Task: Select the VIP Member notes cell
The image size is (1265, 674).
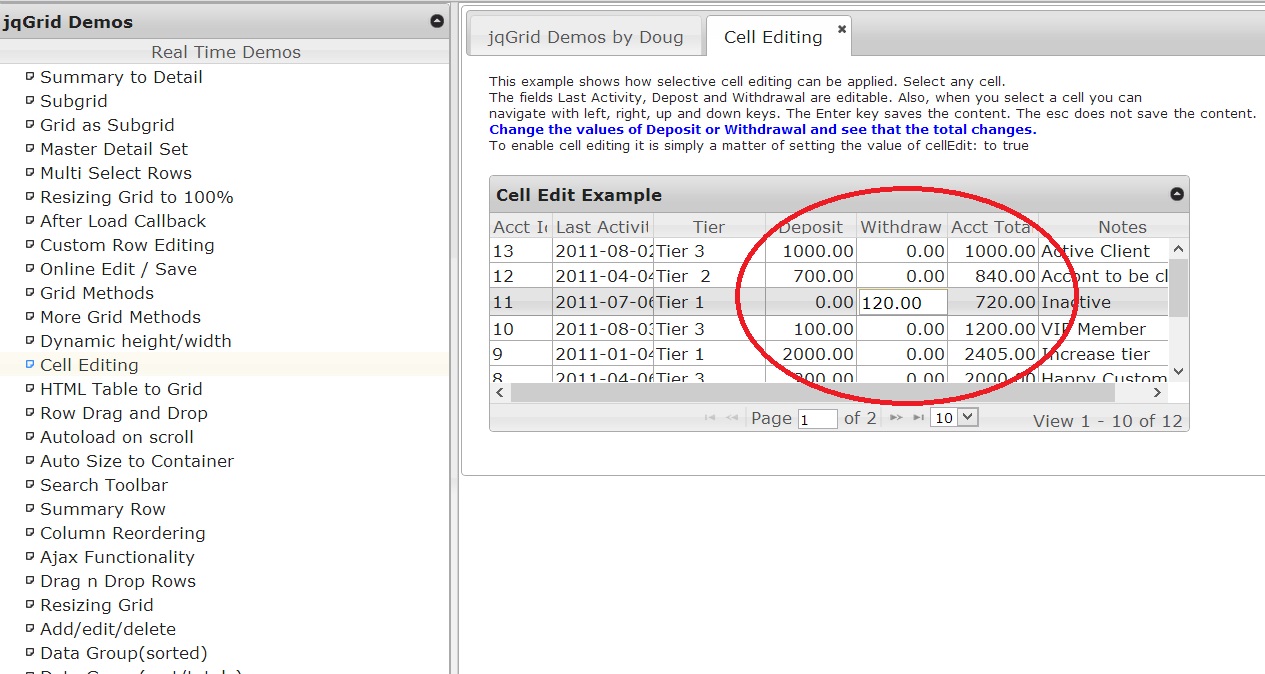Action: pos(1103,329)
